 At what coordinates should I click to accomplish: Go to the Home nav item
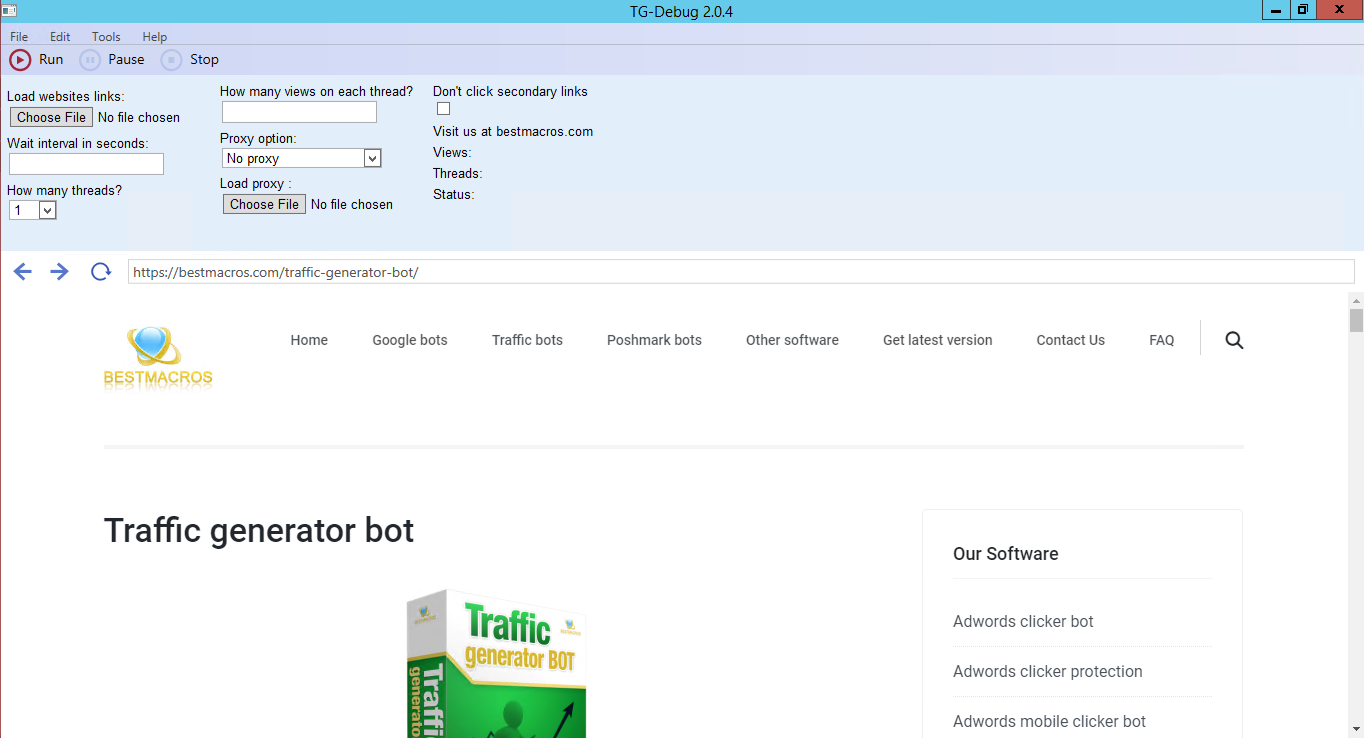pyautogui.click(x=309, y=340)
